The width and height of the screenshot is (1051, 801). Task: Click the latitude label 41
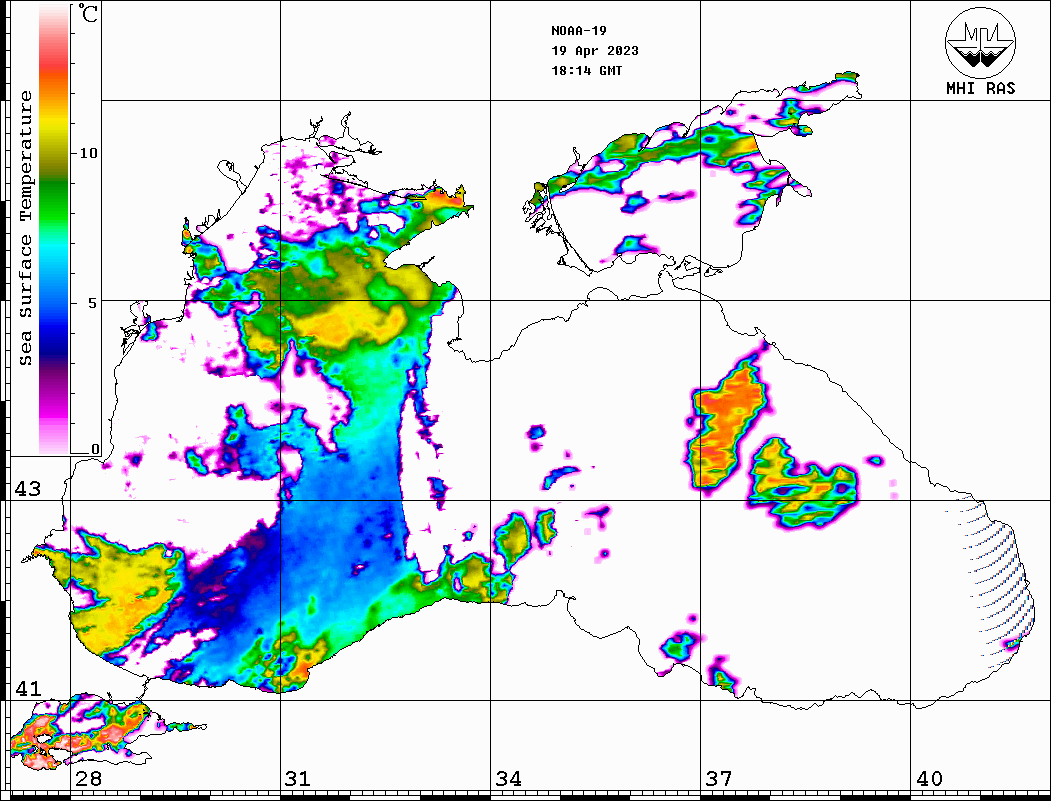pos(26,689)
